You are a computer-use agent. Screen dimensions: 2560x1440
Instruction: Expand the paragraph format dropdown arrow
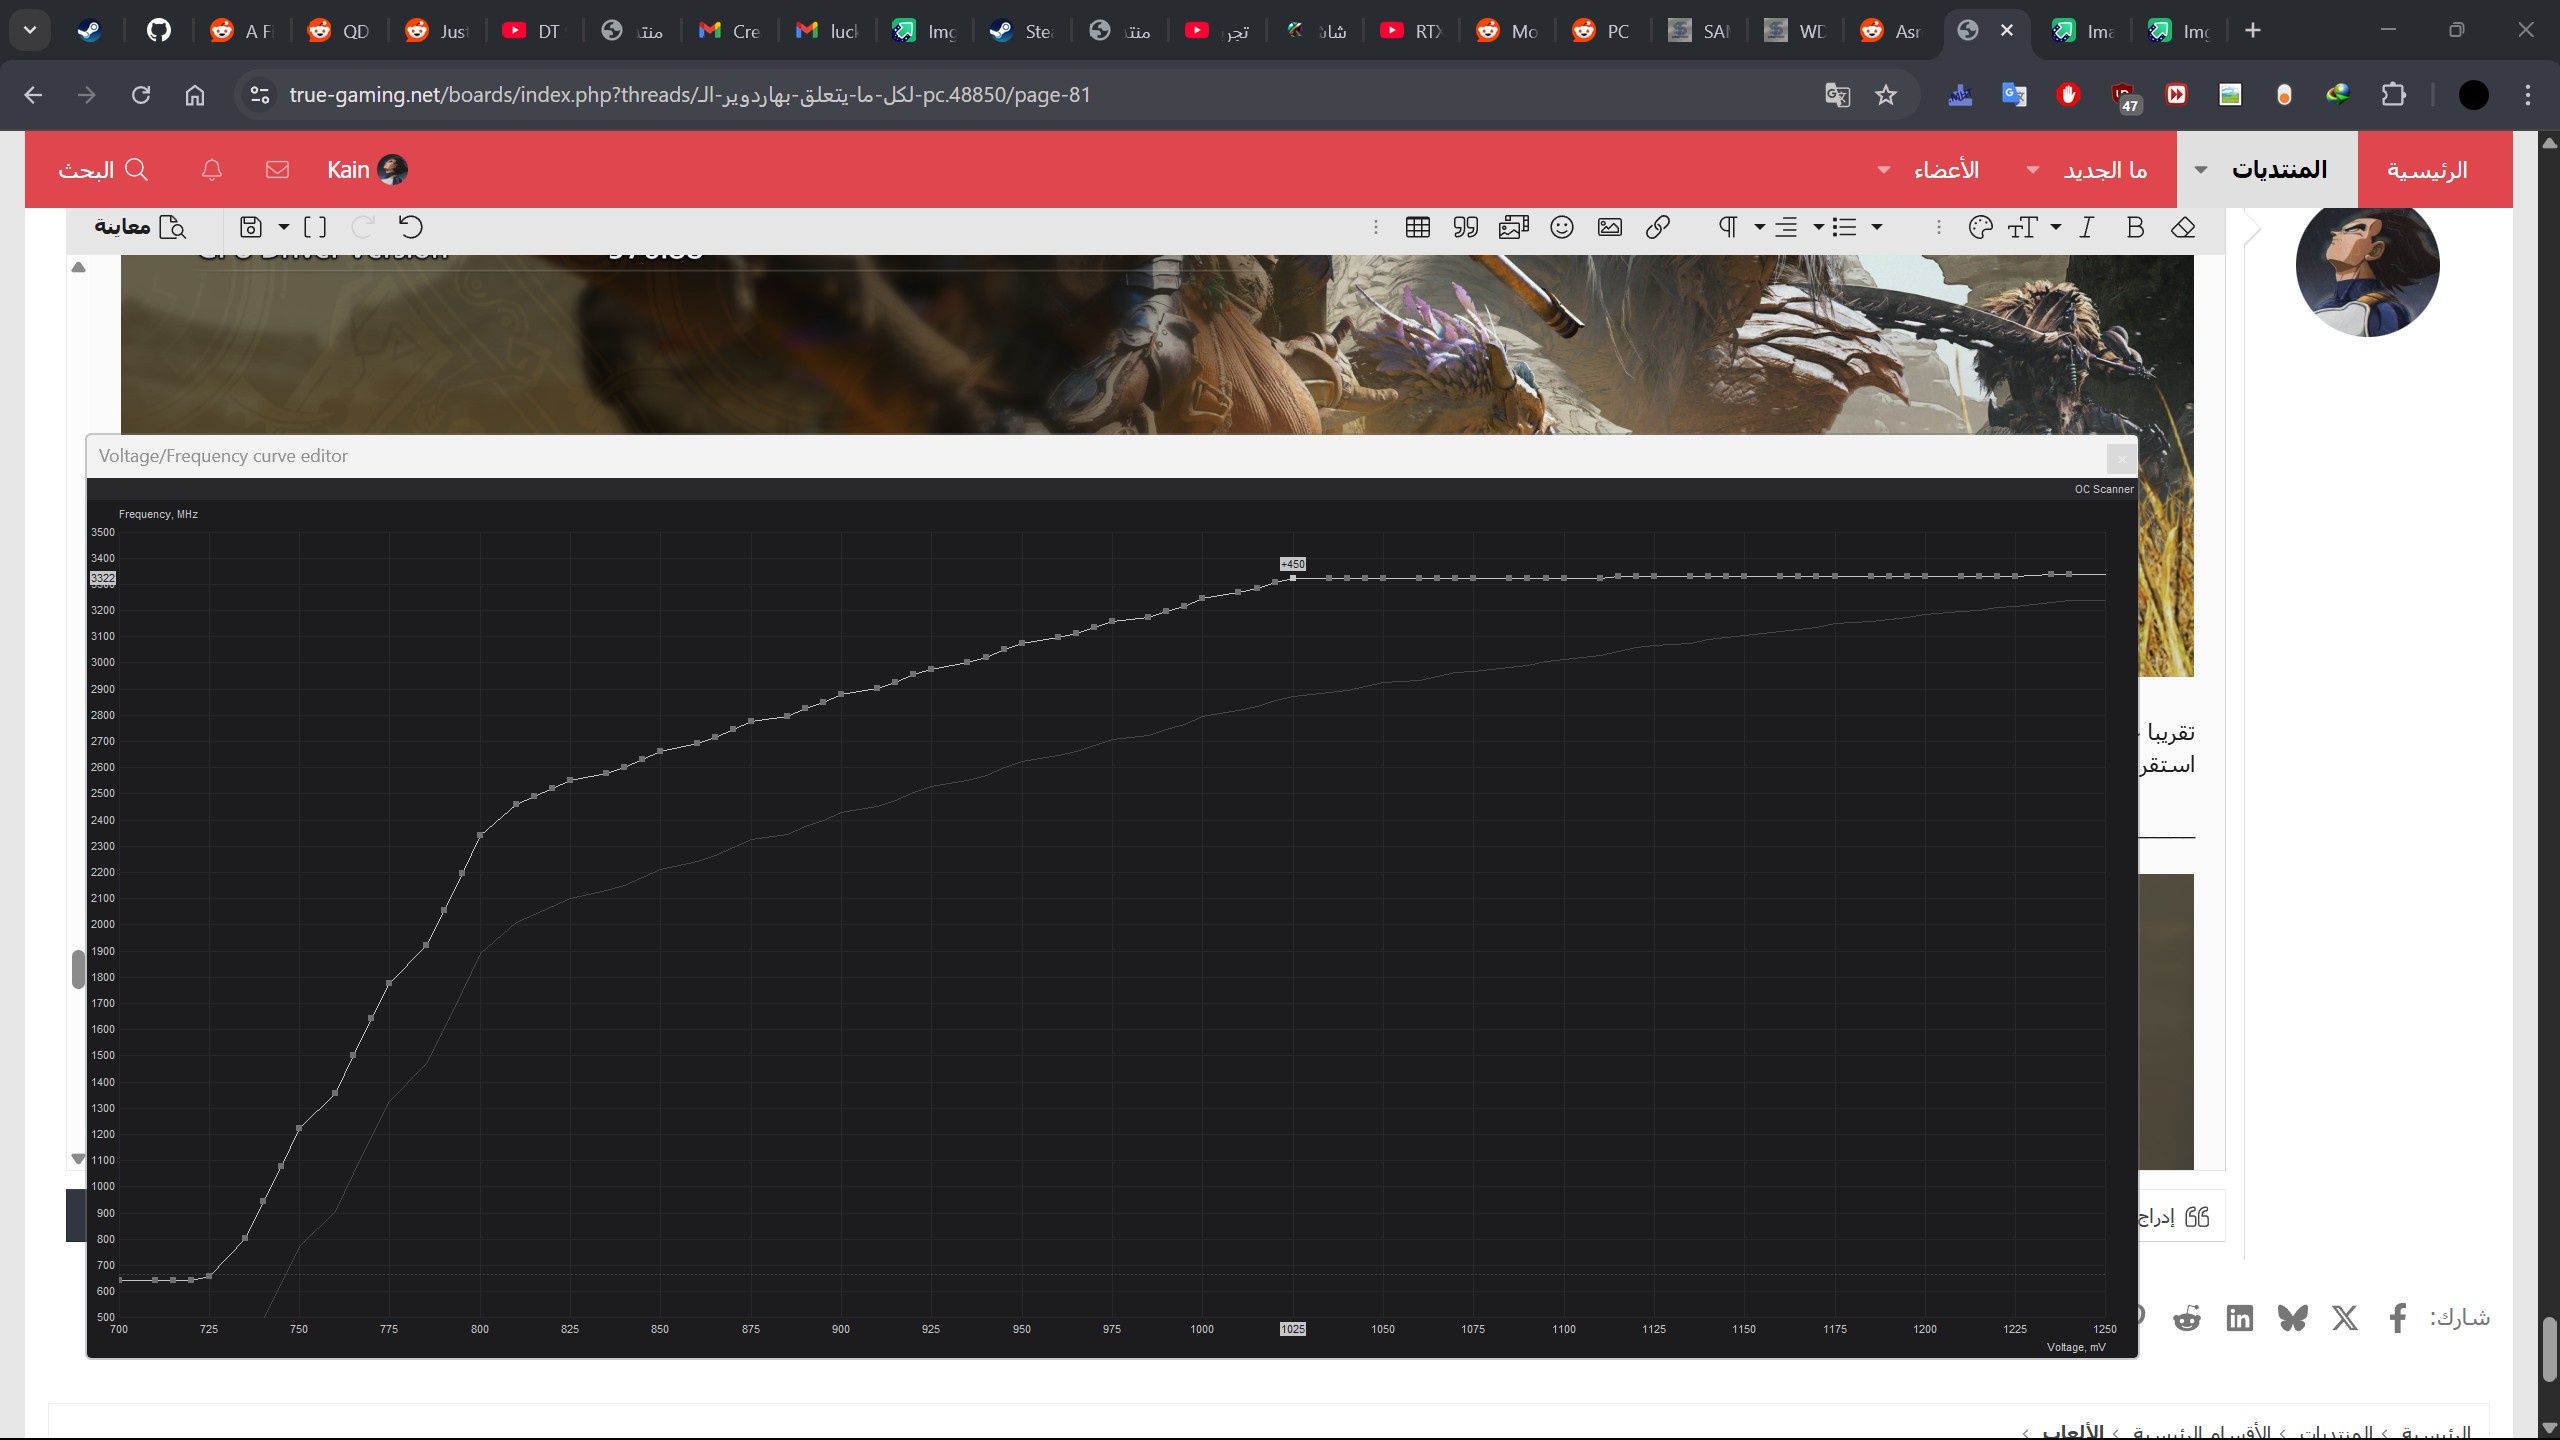1759,228
